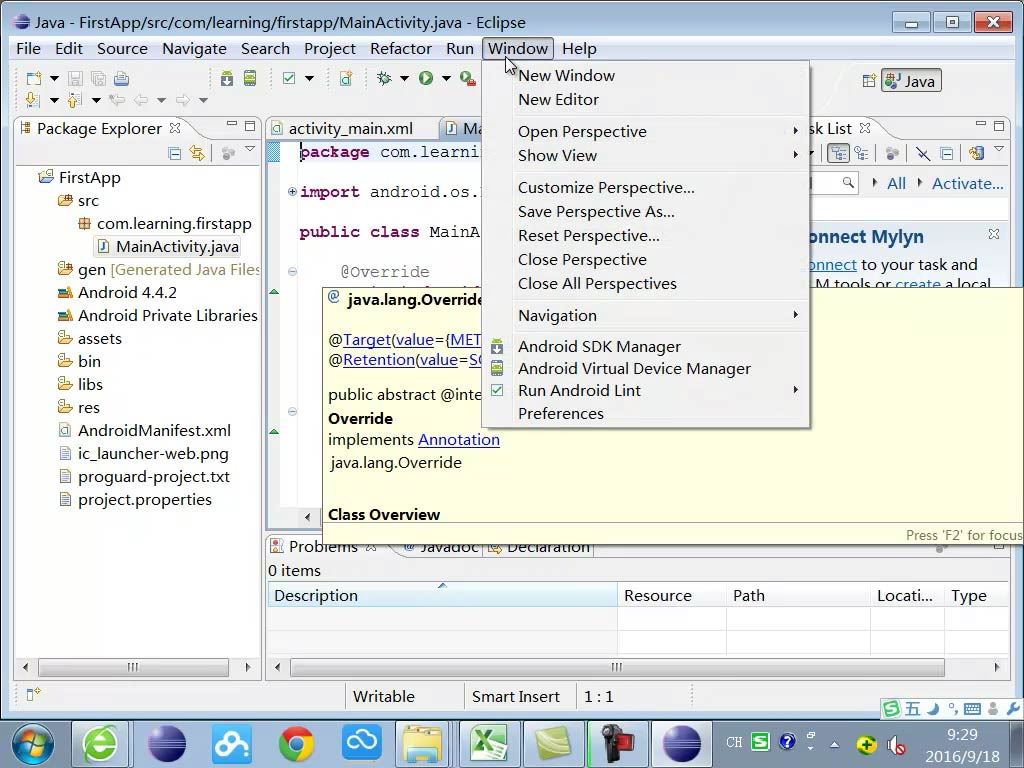
Task: Click the Synchronize Changed icon in Task List
Action: (x=976, y=153)
